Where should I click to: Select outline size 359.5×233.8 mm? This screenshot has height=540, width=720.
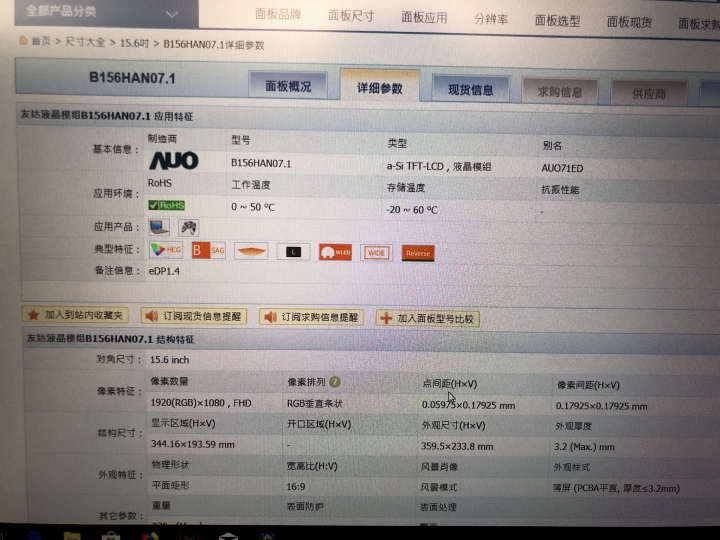[x=457, y=446]
